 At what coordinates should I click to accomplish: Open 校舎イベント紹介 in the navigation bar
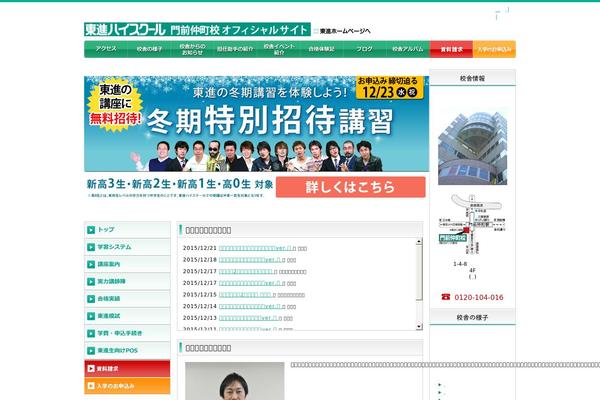click(279, 49)
